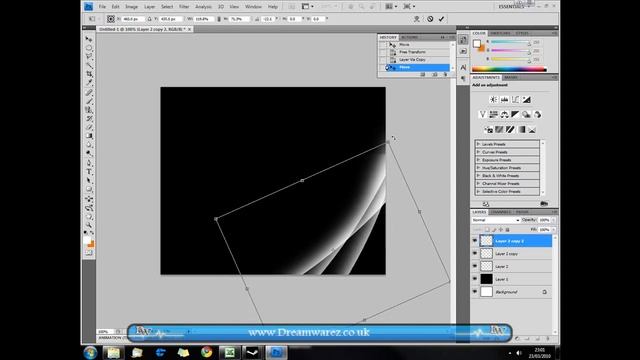Toggle lock transparent pixels in Layers
This screenshot has height=360, width=640.
point(487,230)
